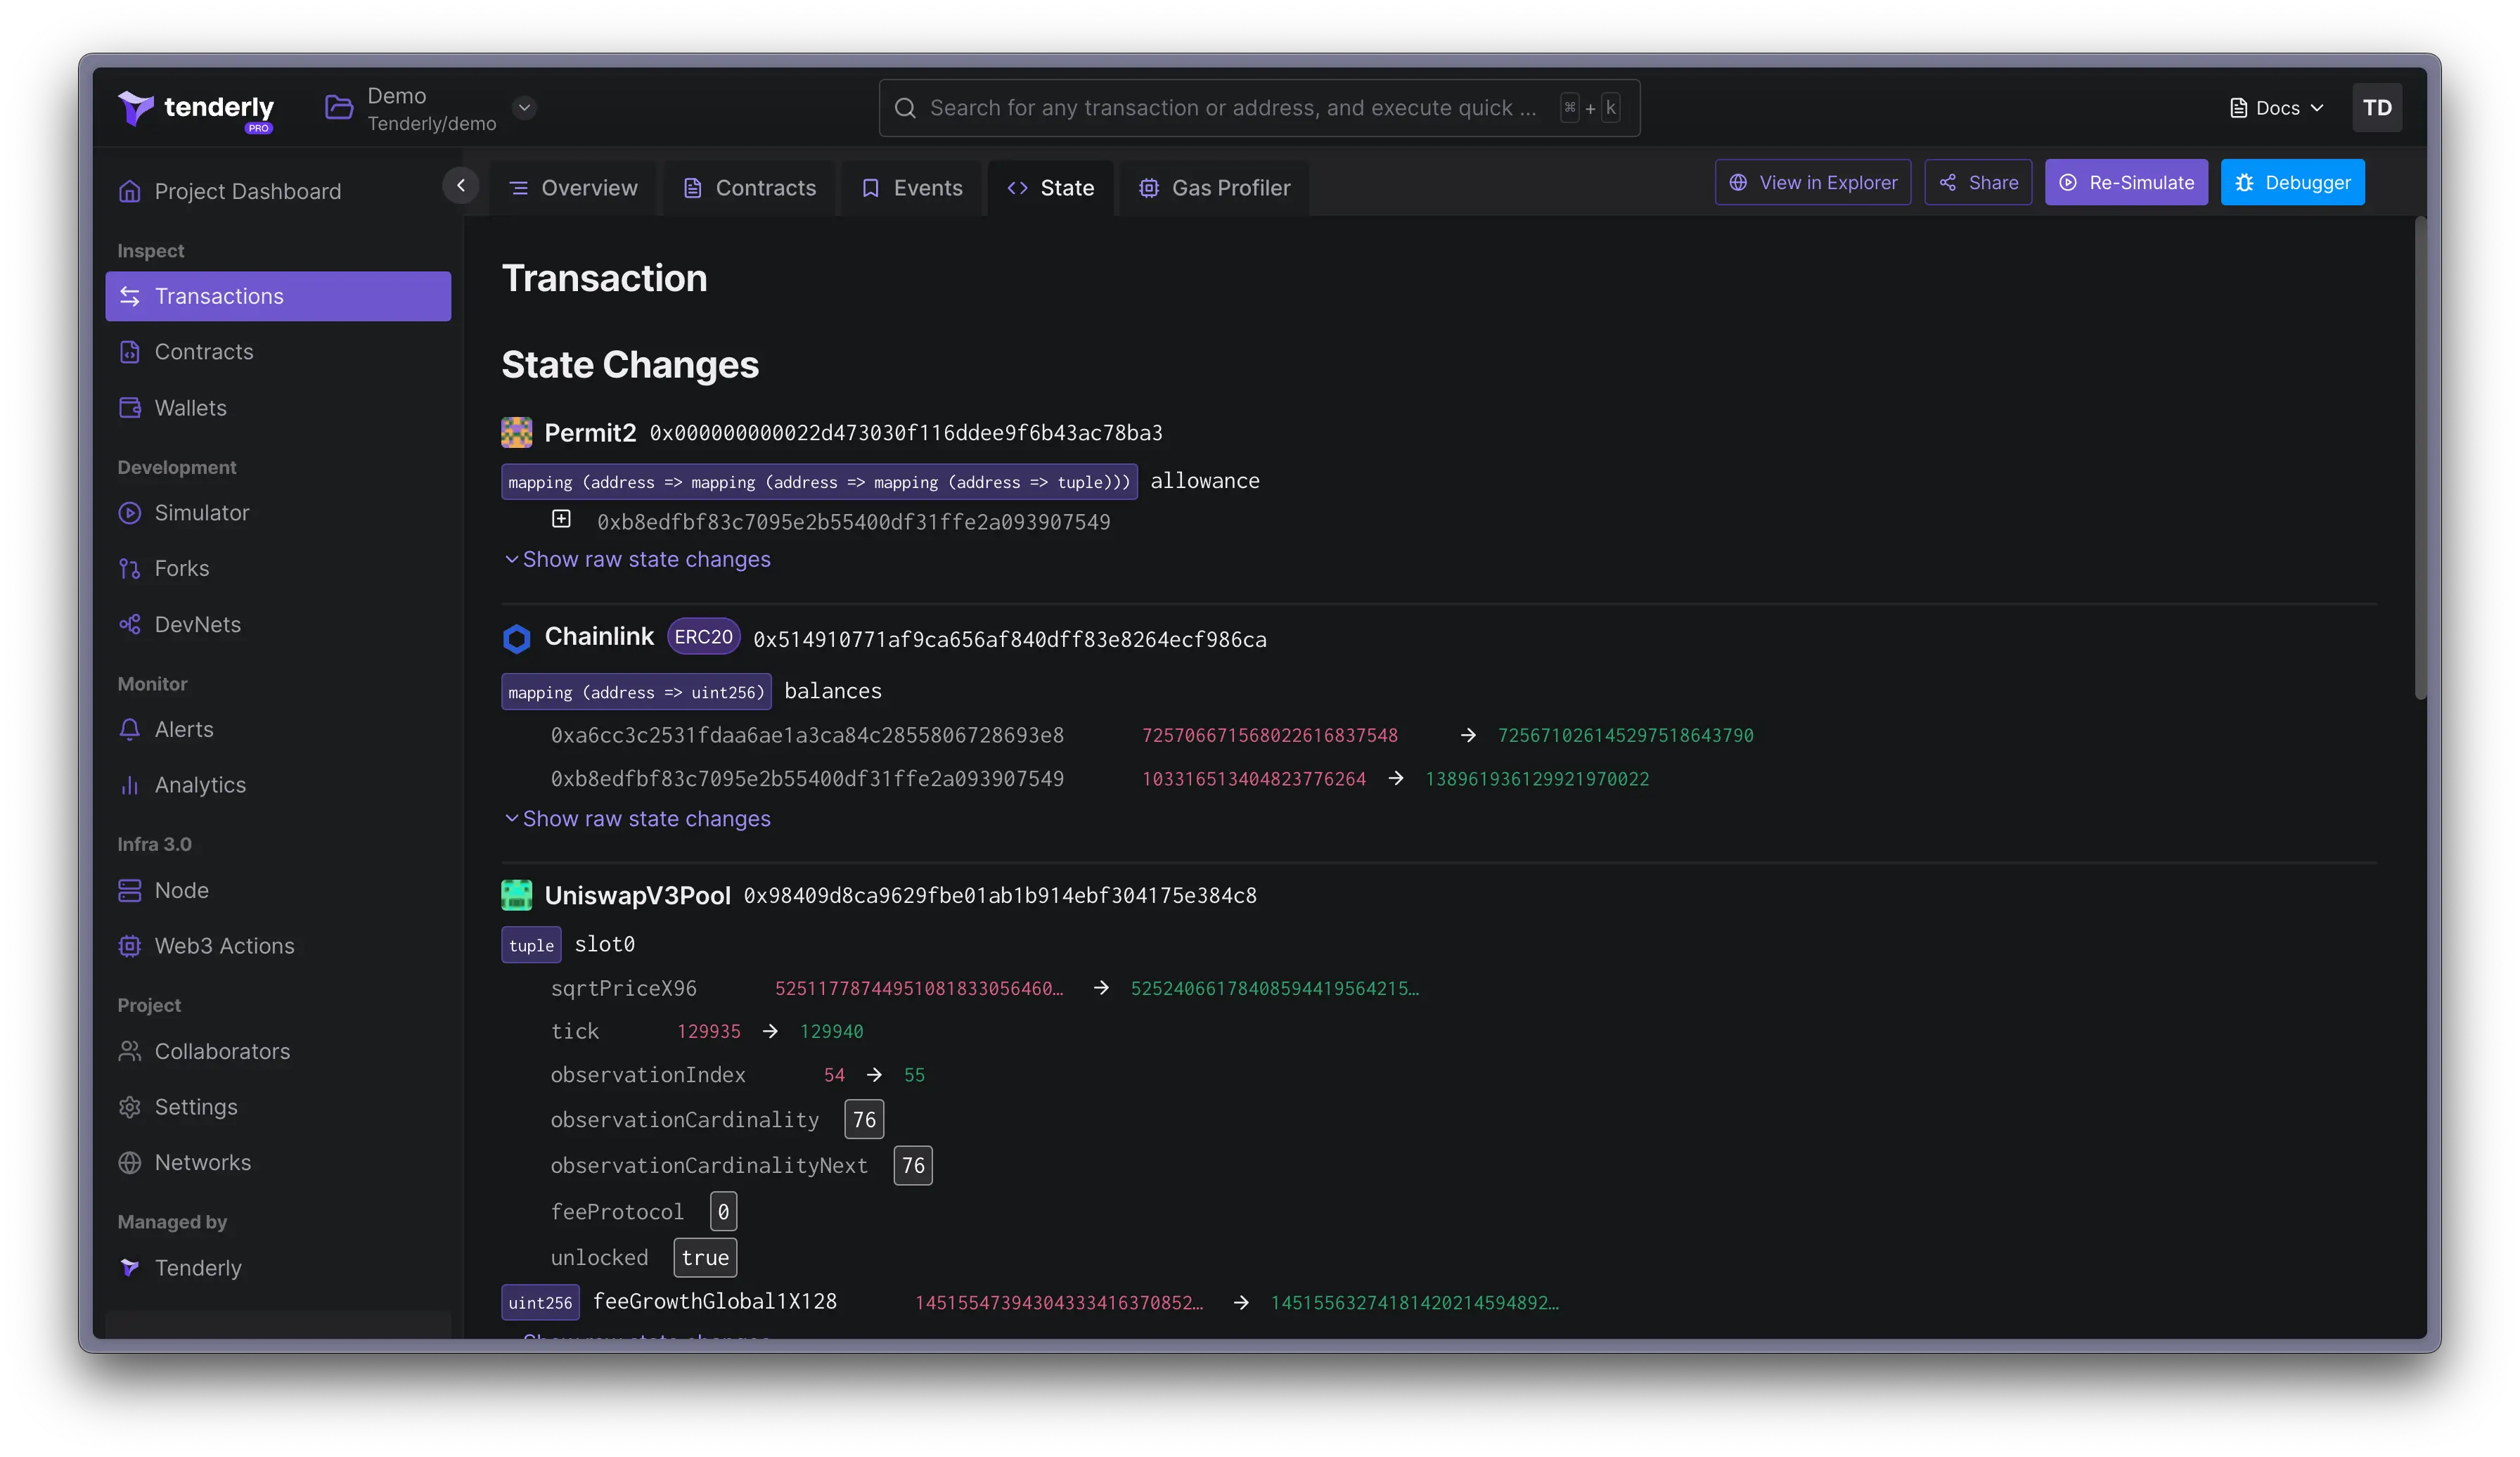Click the new balance 138961936129921970022
Viewport: 2520px width, 1457px height.
coord(1537,779)
